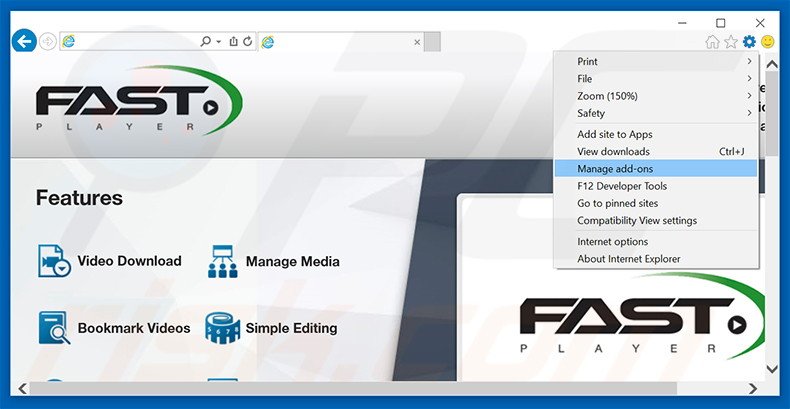This screenshot has width=790, height=409.
Task: Open the Safety submenu
Action: 656,113
